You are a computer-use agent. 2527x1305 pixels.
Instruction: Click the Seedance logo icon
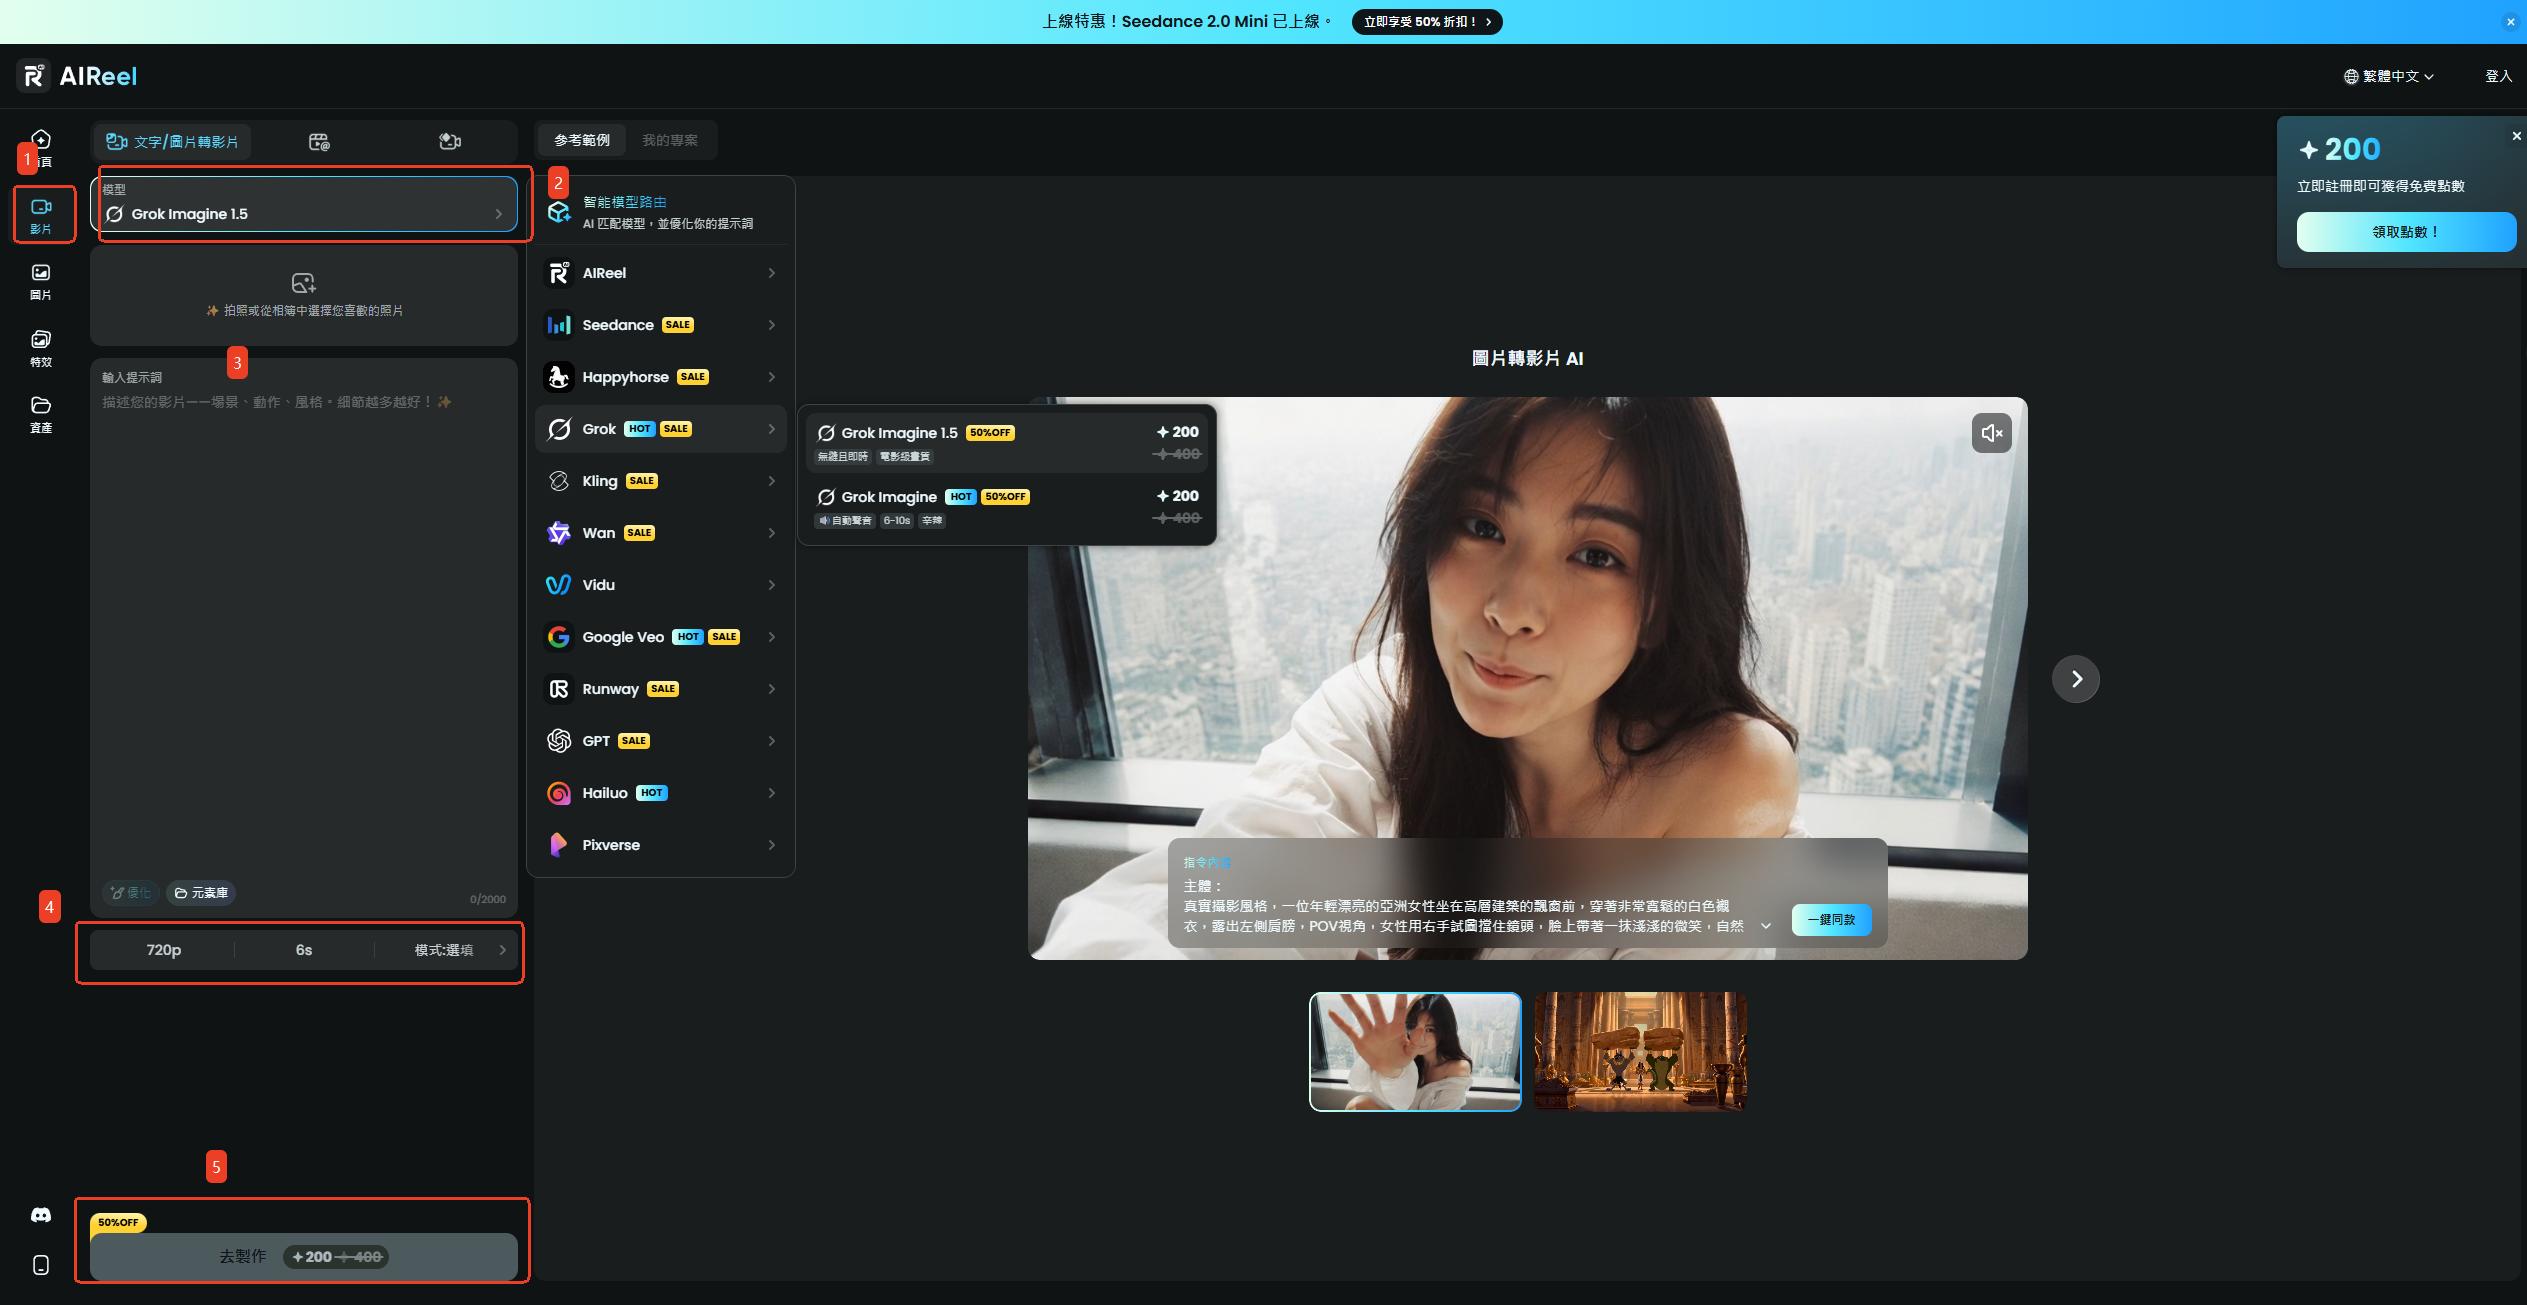tap(558, 325)
